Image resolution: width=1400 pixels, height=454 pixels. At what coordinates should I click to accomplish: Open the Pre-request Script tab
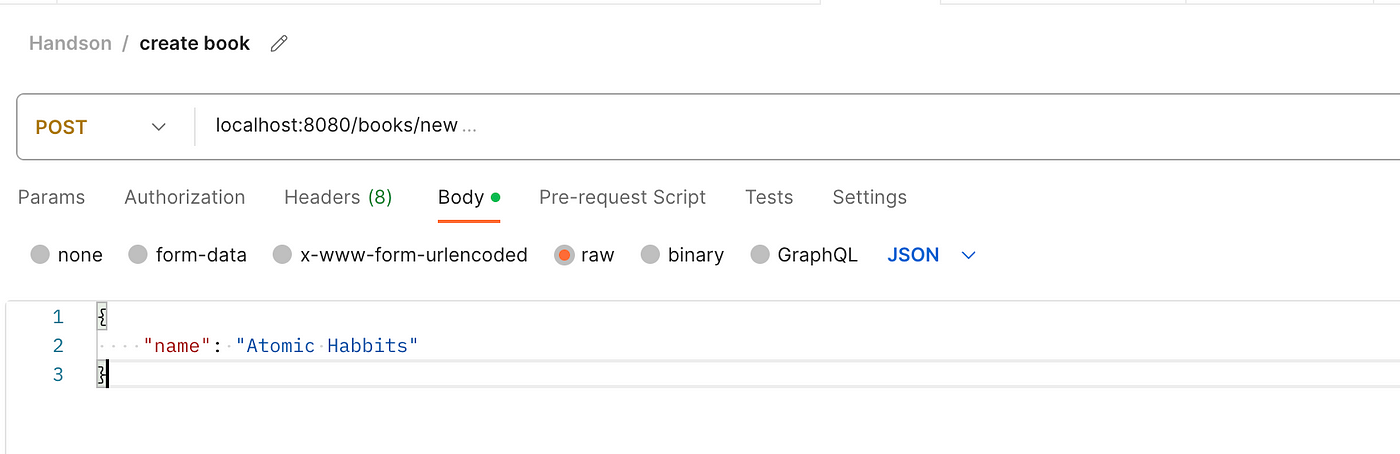tap(622, 197)
